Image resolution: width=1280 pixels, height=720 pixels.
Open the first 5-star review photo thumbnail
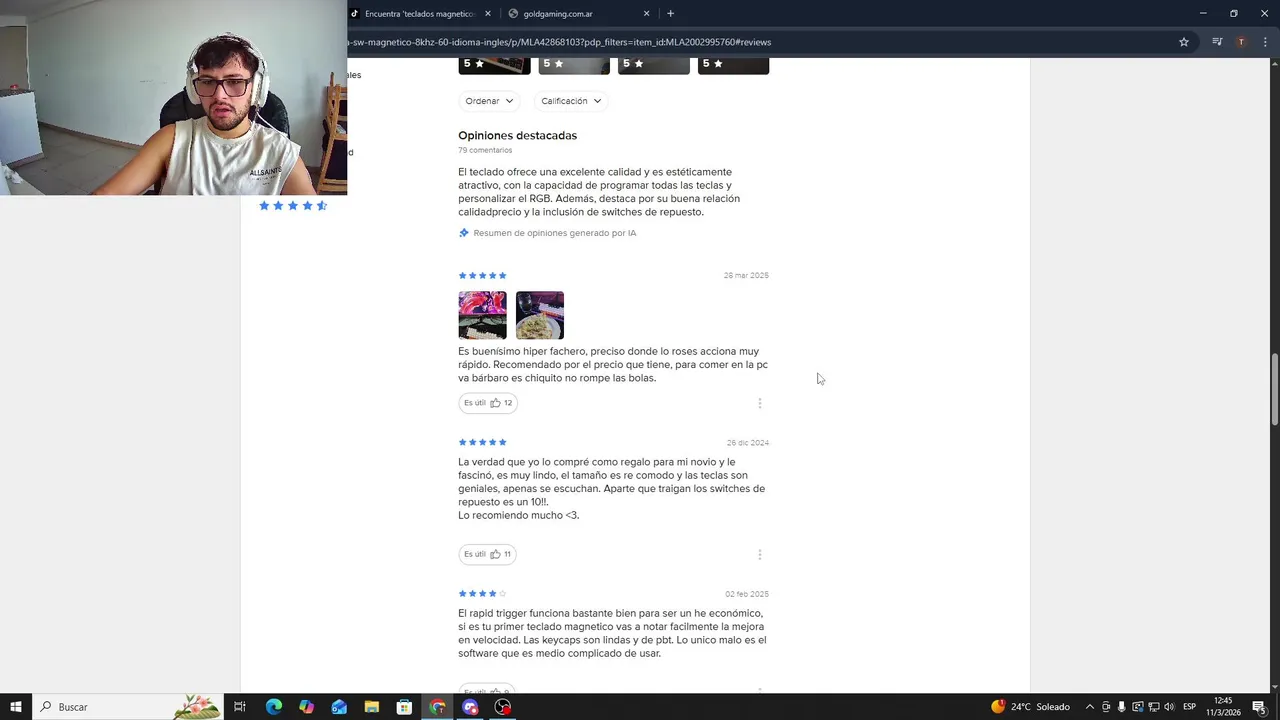point(494,66)
